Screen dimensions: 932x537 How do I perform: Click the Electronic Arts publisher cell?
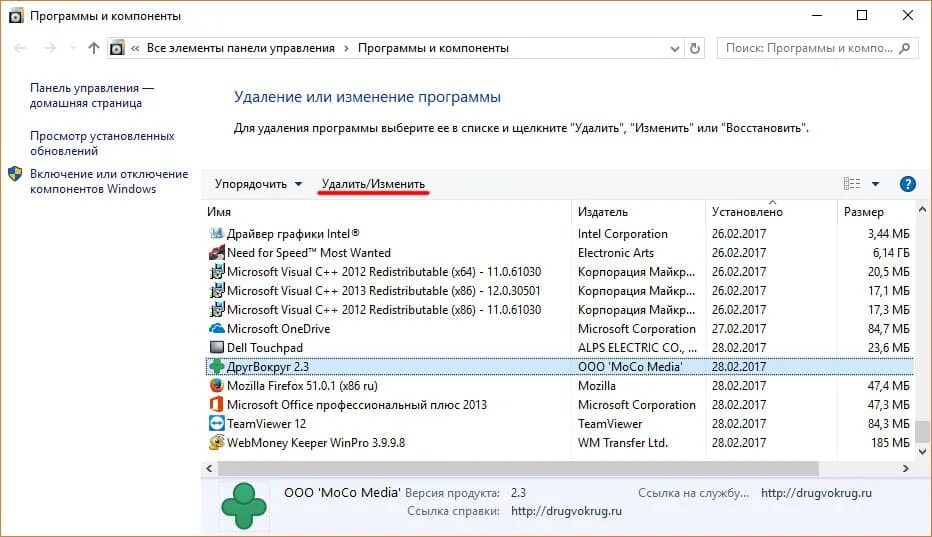(x=616, y=253)
